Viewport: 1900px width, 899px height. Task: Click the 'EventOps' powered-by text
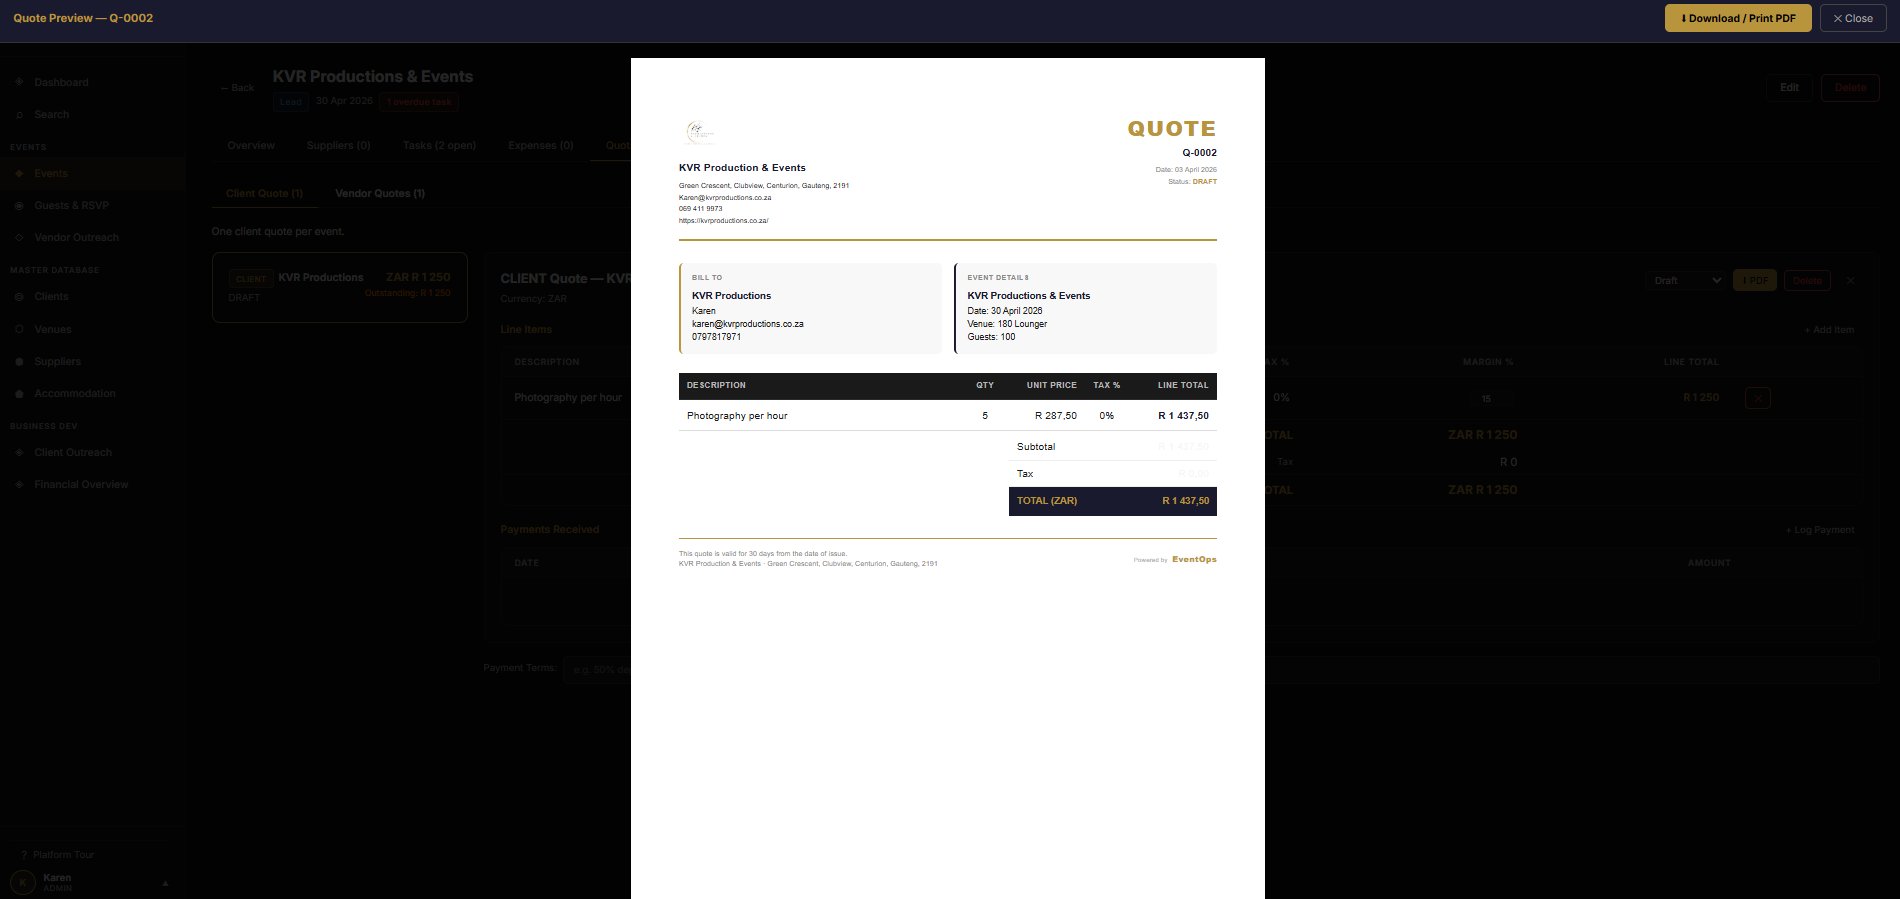(x=1194, y=560)
